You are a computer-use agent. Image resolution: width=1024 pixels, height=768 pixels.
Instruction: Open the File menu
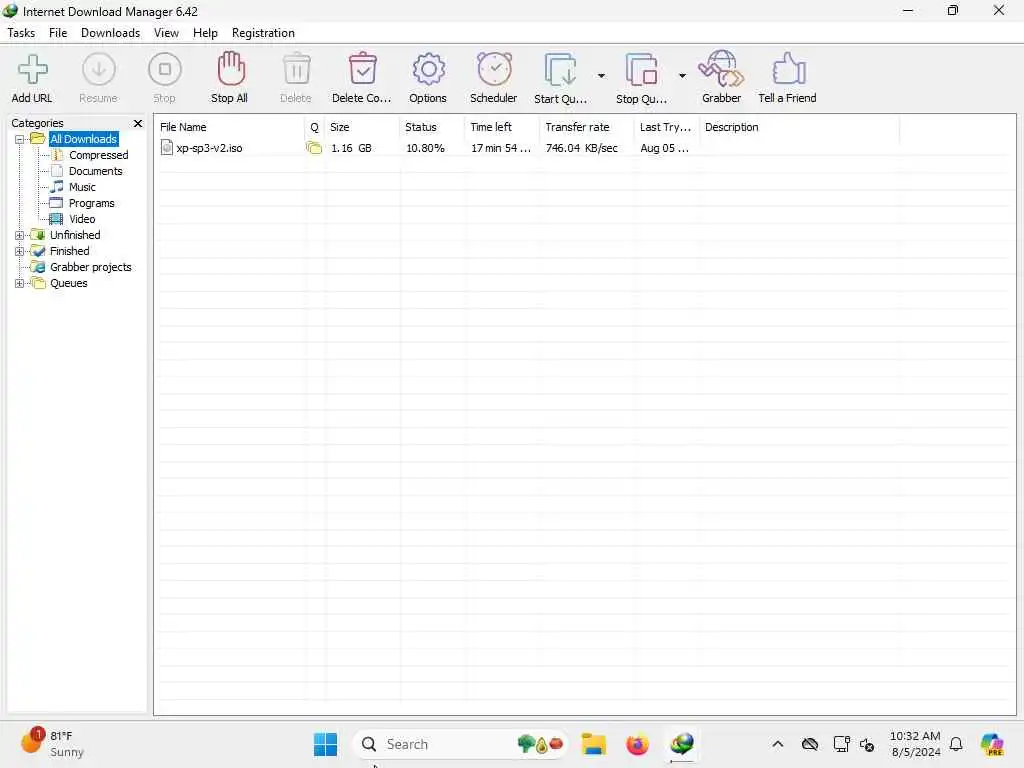click(58, 33)
